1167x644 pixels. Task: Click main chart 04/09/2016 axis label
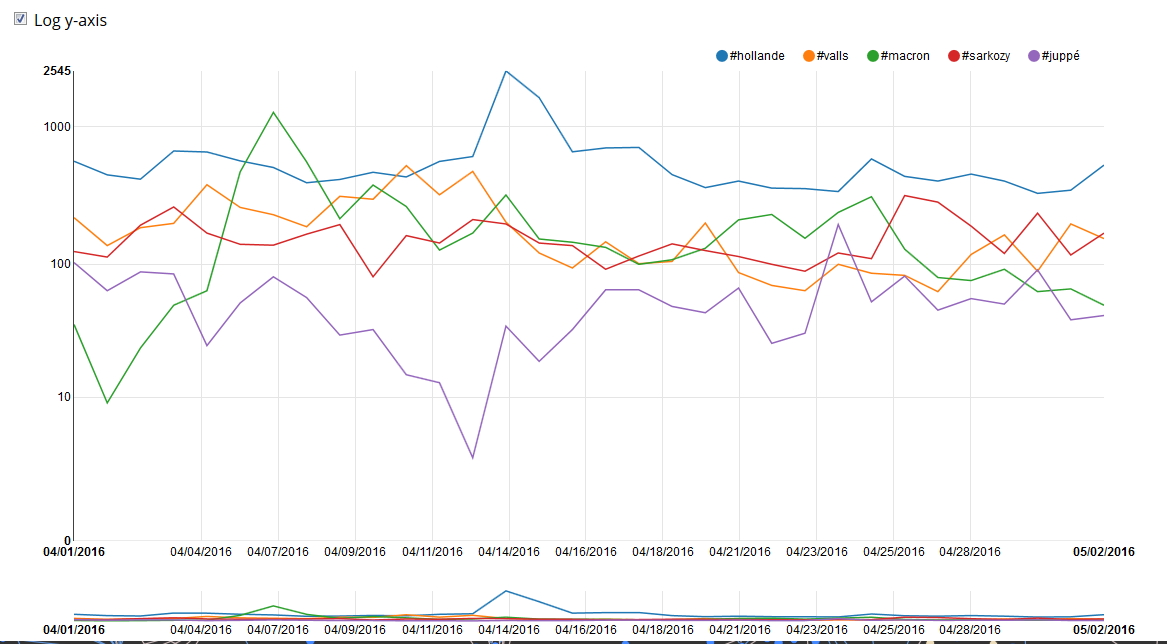point(355,552)
